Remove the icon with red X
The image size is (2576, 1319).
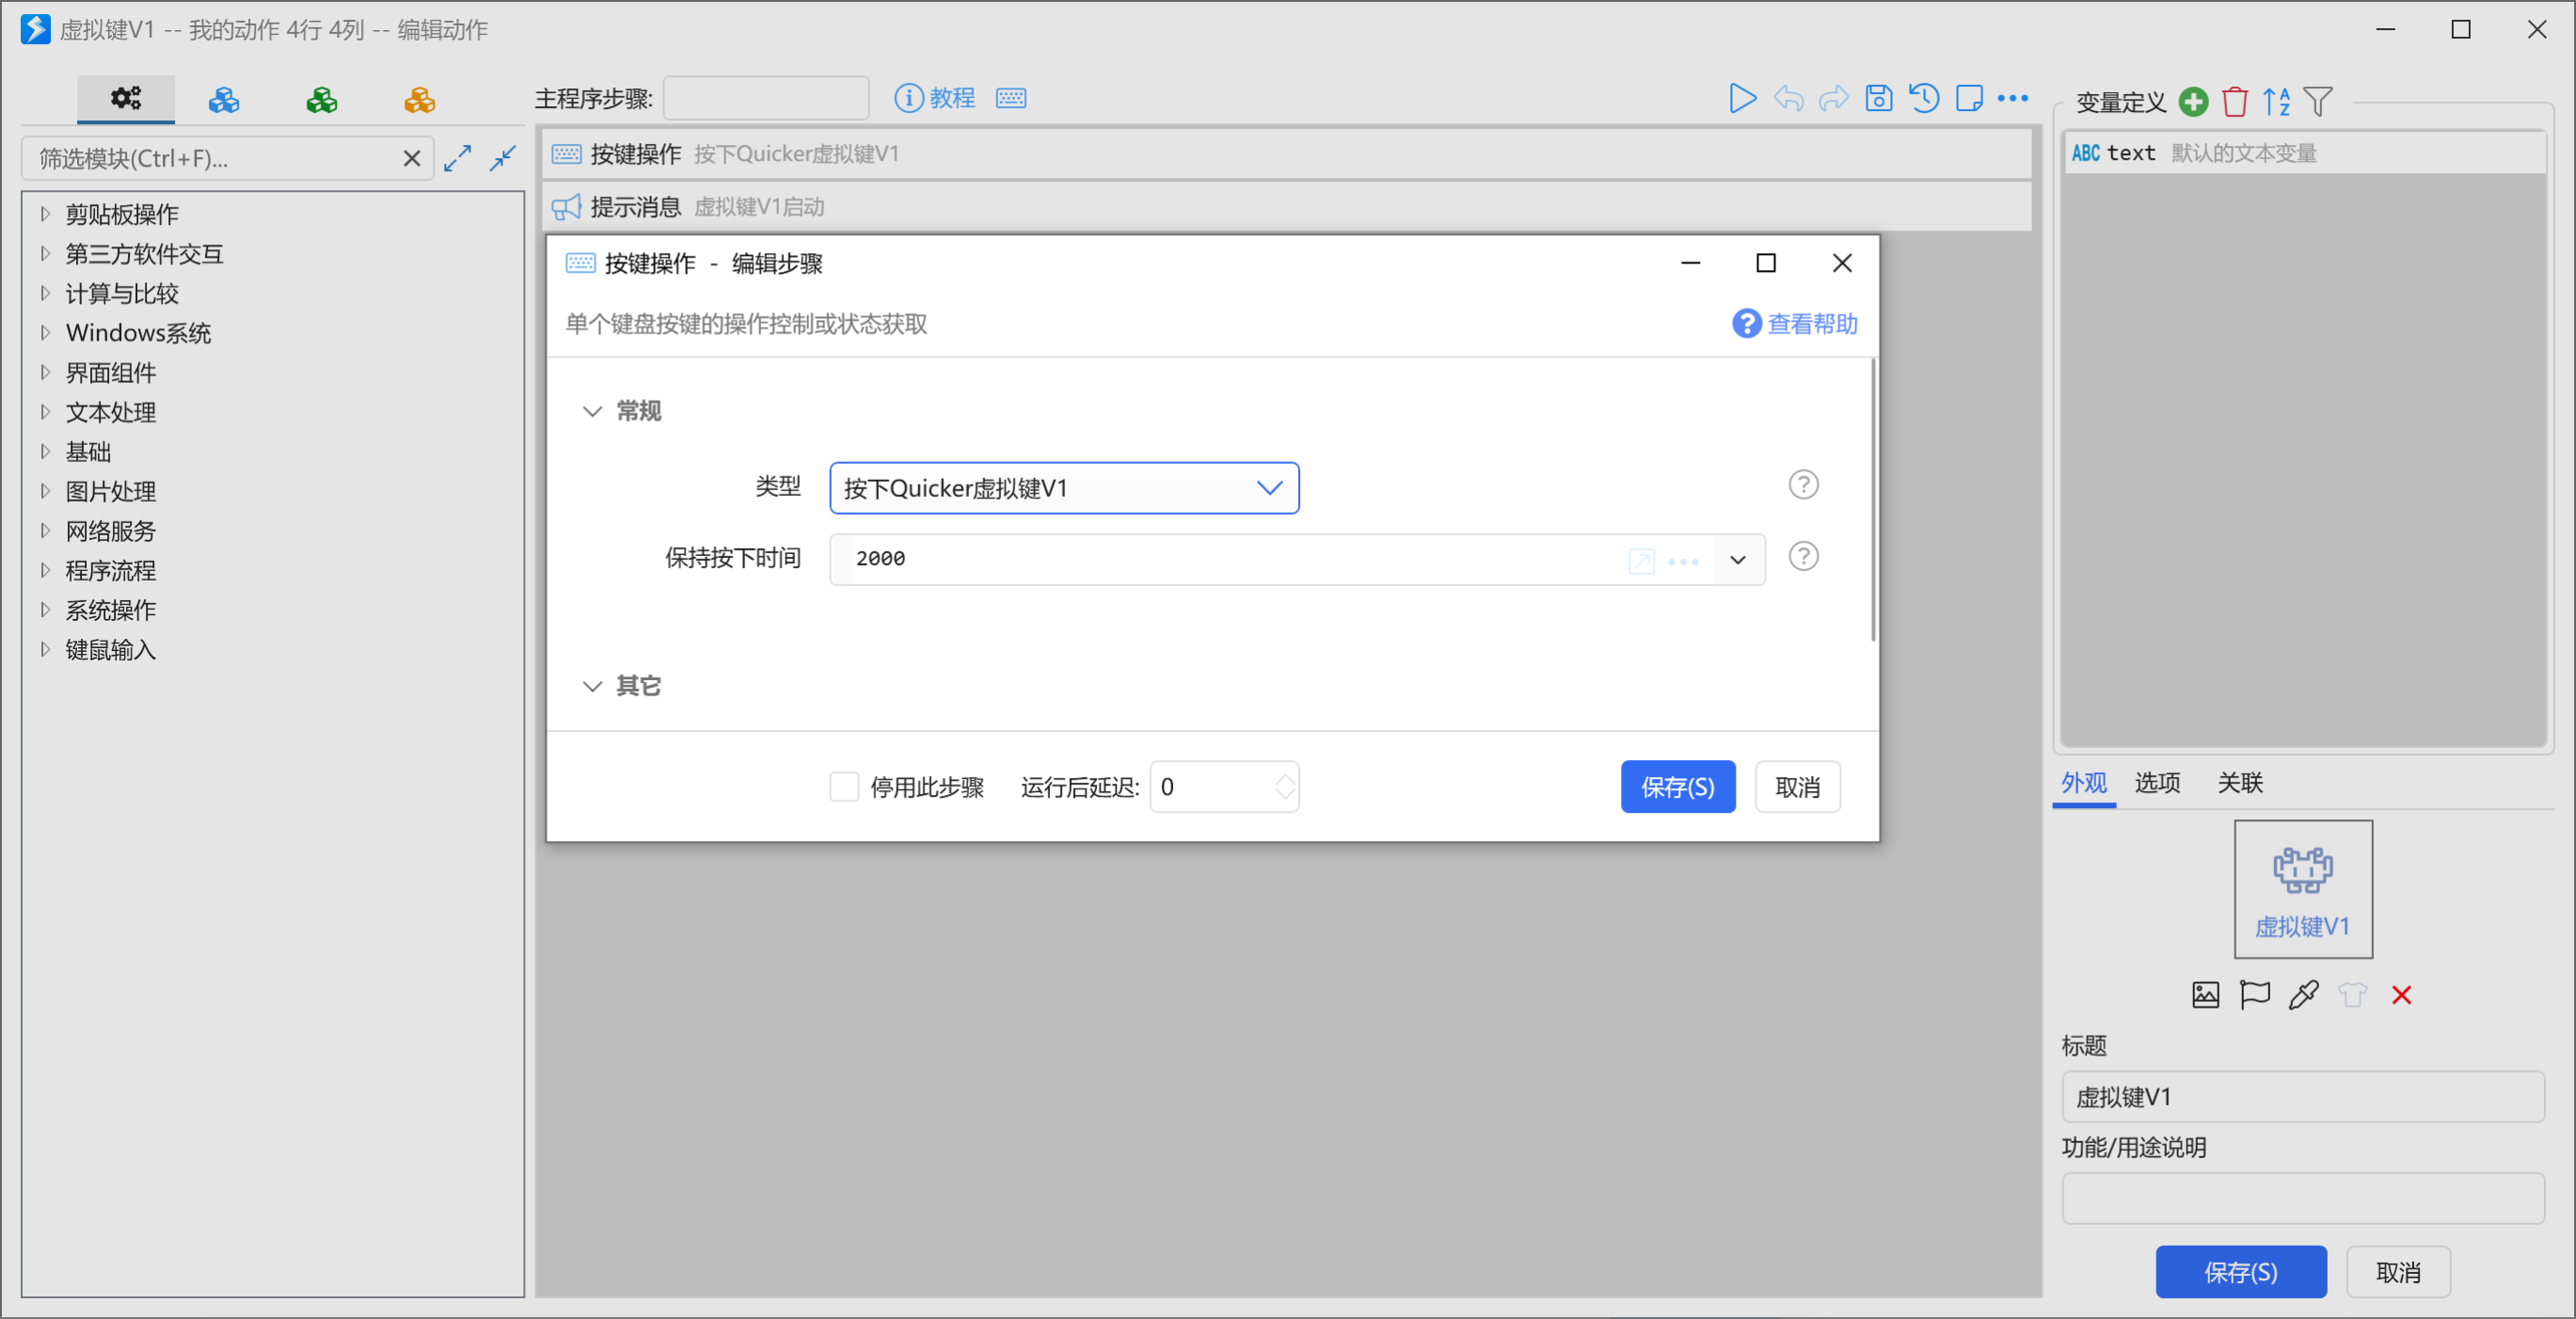pos(2401,995)
